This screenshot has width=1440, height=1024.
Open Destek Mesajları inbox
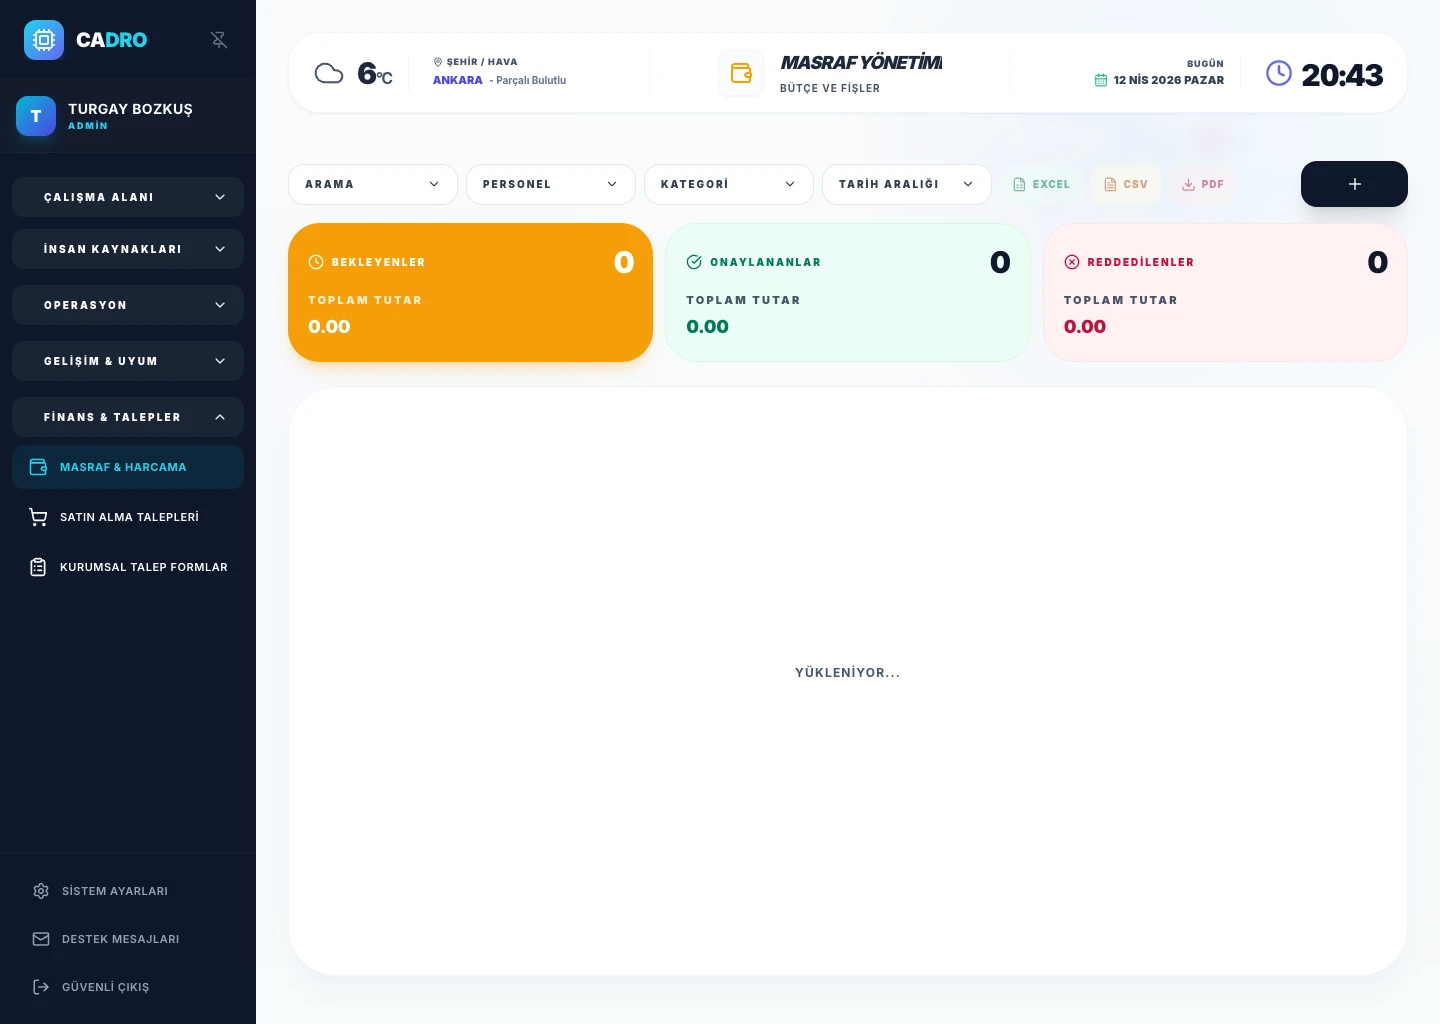click(x=128, y=939)
